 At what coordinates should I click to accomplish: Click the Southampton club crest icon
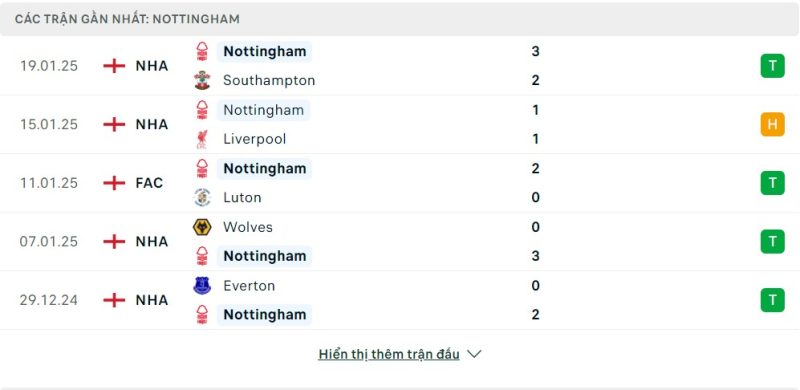[x=202, y=81]
